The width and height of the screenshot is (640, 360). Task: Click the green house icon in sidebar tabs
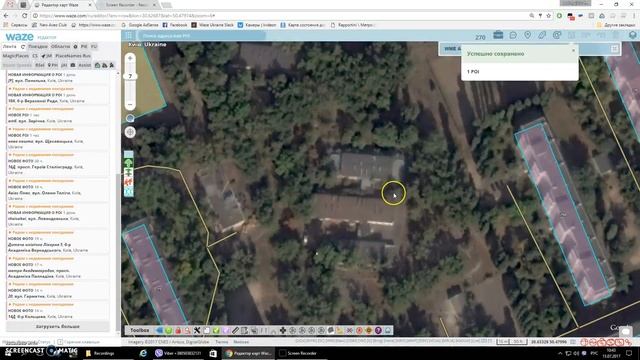coord(98,65)
